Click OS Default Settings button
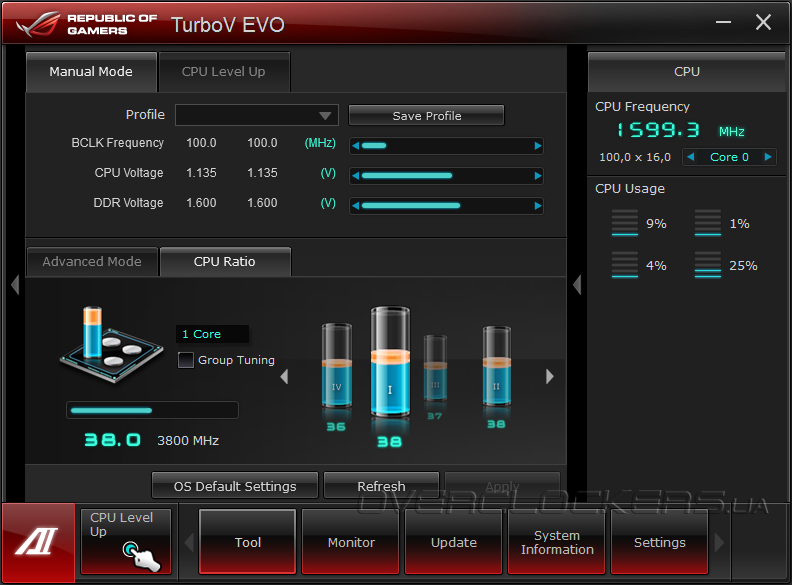The height and width of the screenshot is (585, 792). pos(235,486)
